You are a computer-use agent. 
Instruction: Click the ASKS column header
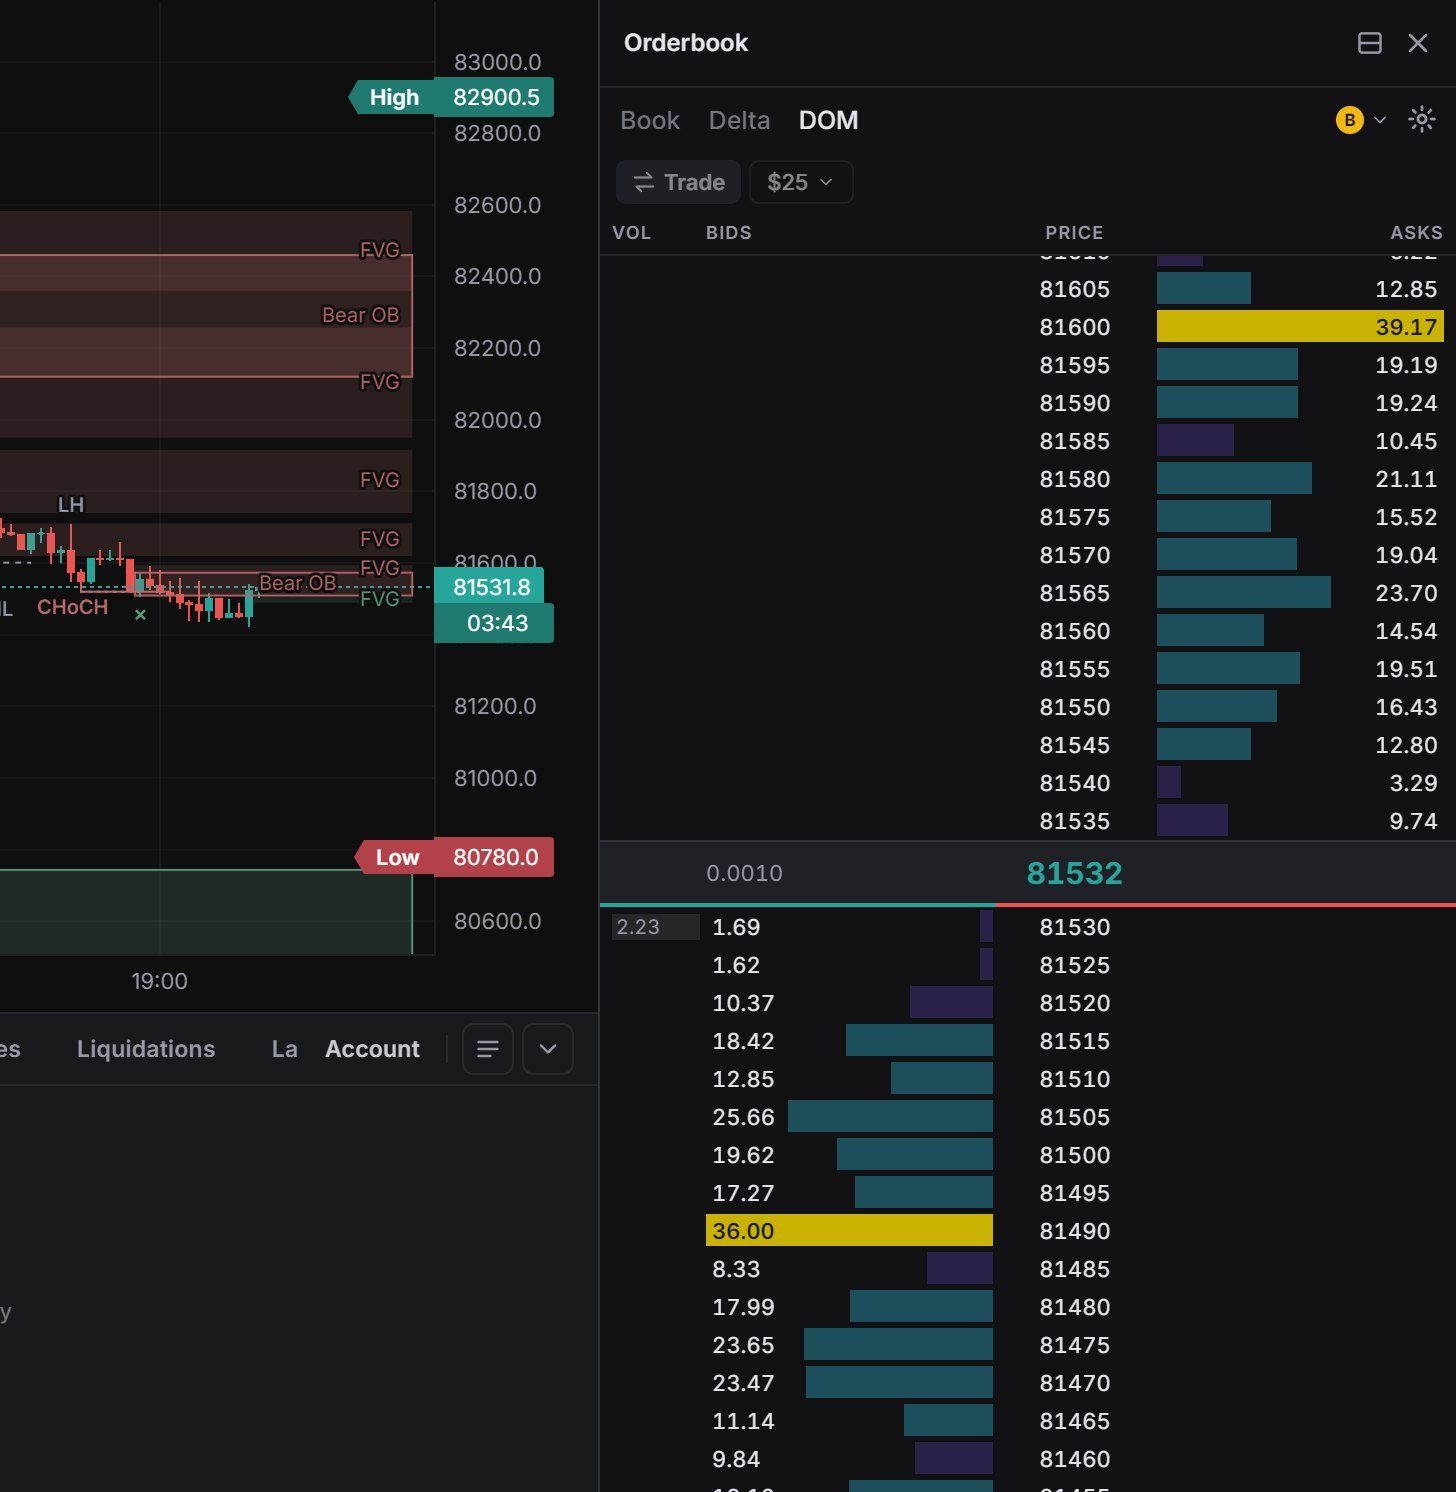coord(1416,233)
